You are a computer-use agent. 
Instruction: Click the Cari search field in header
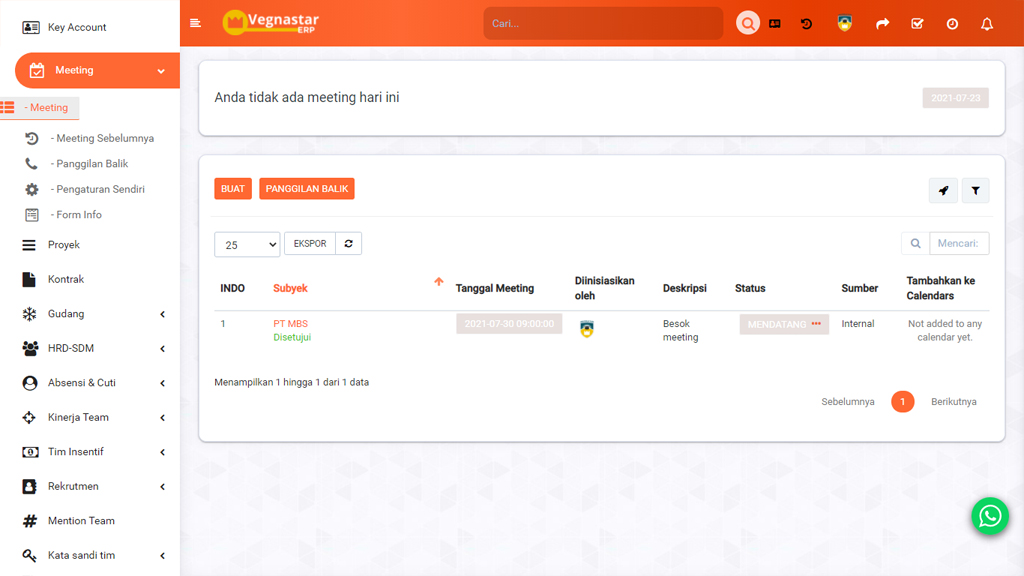point(603,23)
